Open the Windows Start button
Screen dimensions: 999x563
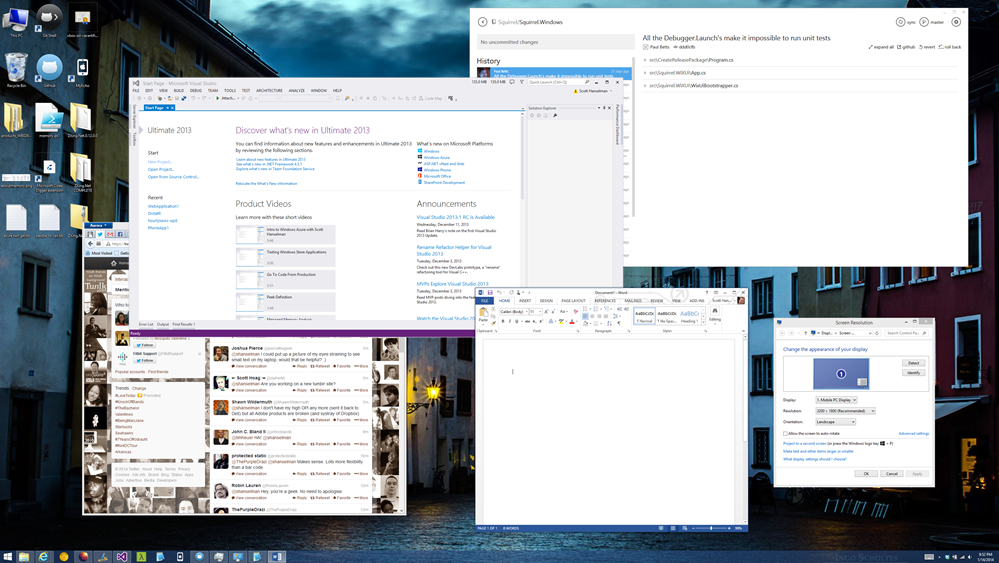tap(7, 557)
